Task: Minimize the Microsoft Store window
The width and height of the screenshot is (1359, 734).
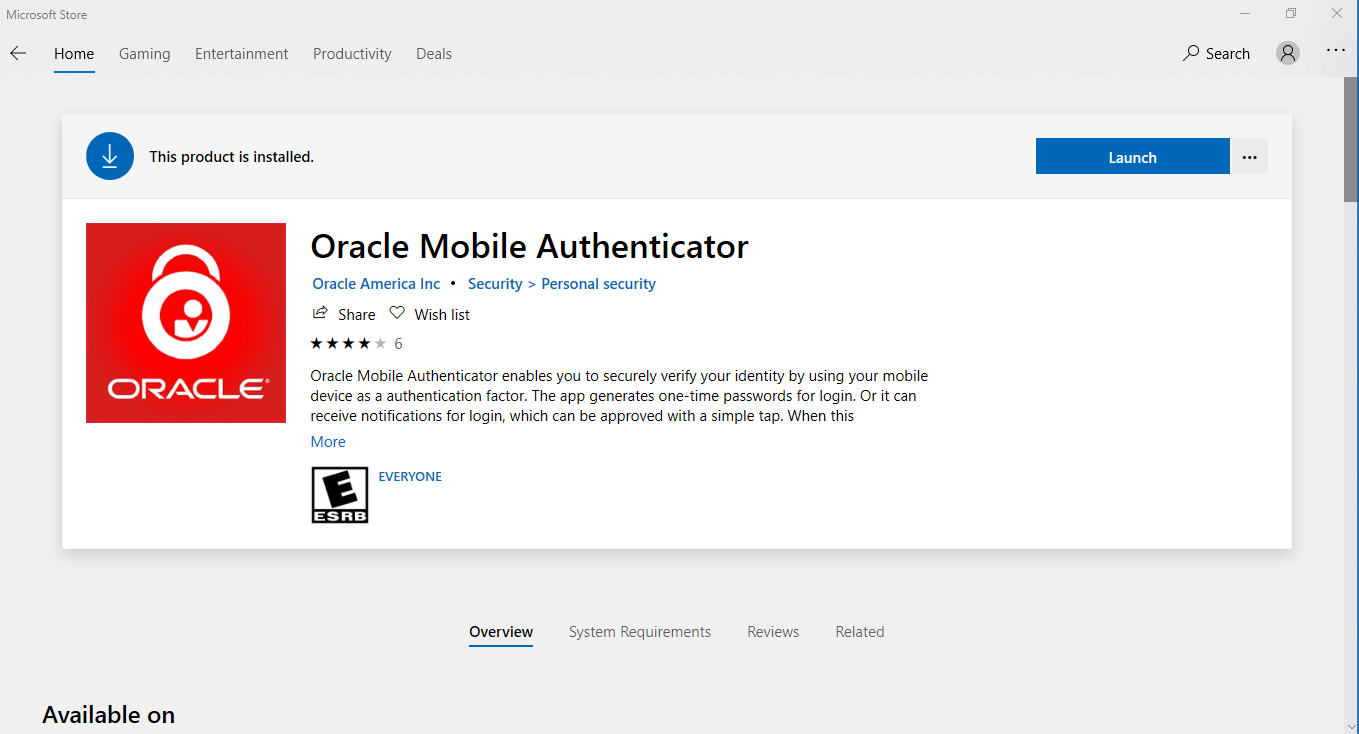Action: pos(1245,14)
